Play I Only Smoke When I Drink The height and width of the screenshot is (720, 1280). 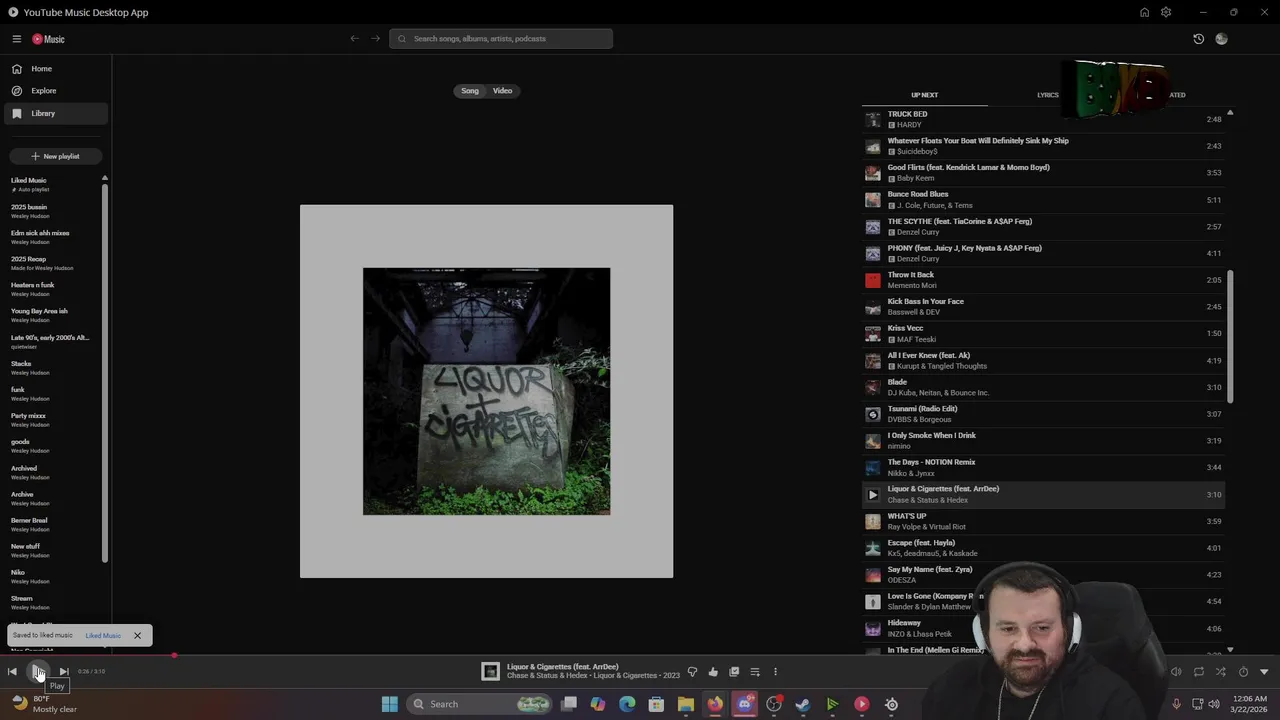click(x=1043, y=441)
